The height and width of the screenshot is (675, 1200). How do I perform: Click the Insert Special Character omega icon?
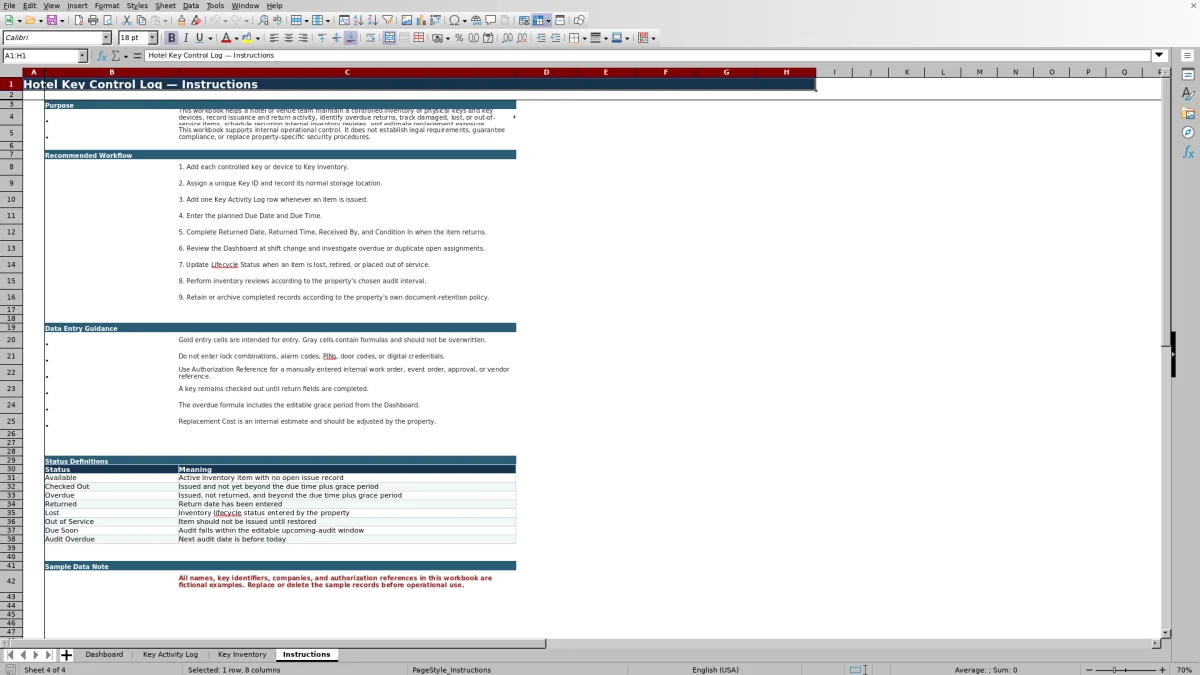[455, 20]
